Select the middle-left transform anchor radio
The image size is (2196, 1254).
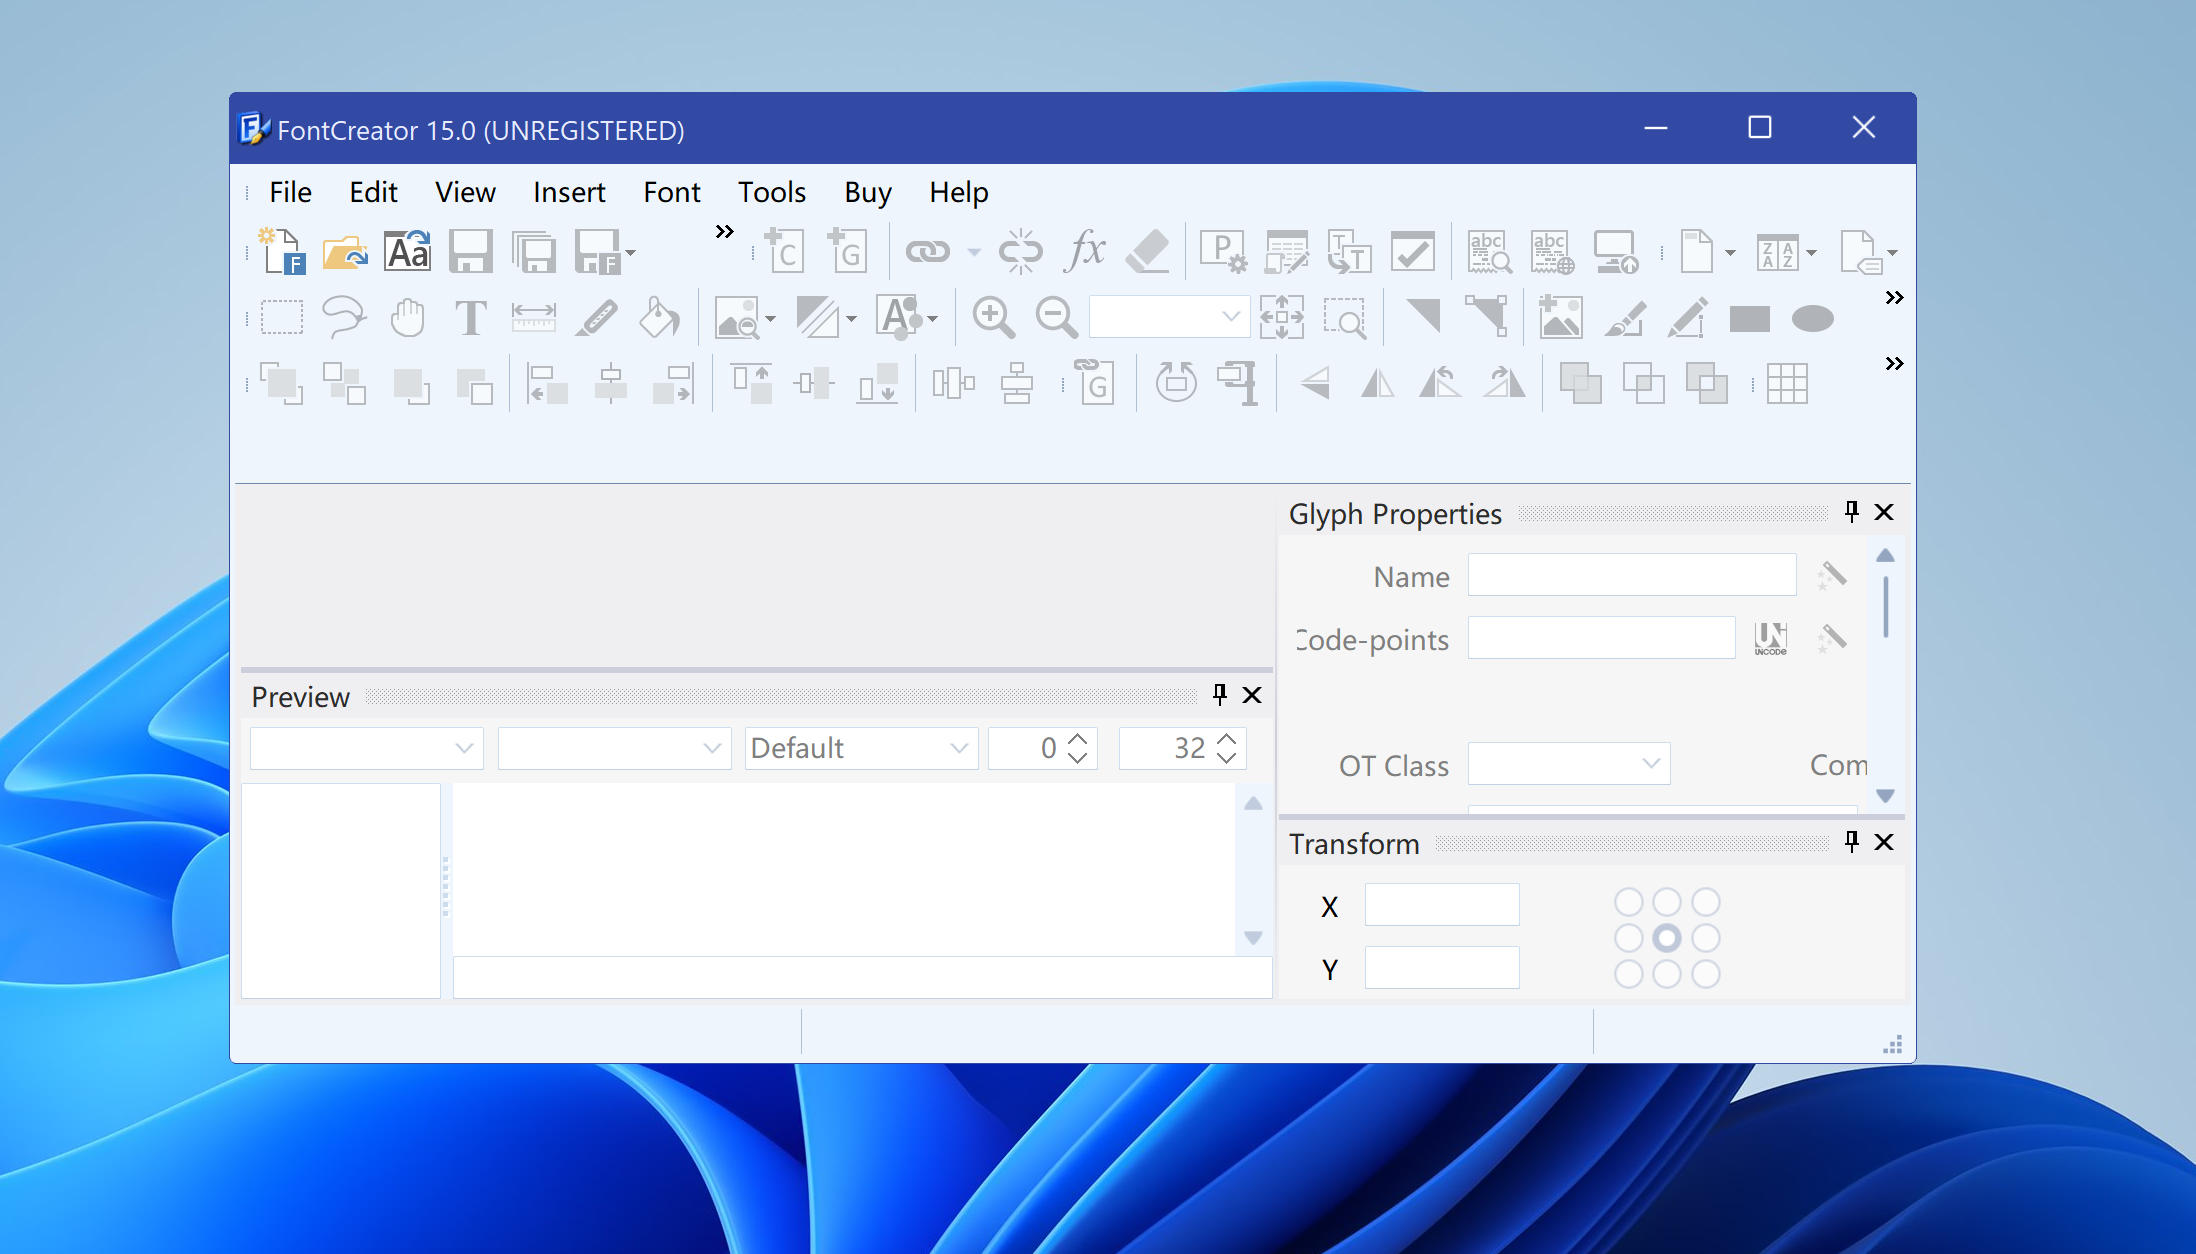(1629, 938)
